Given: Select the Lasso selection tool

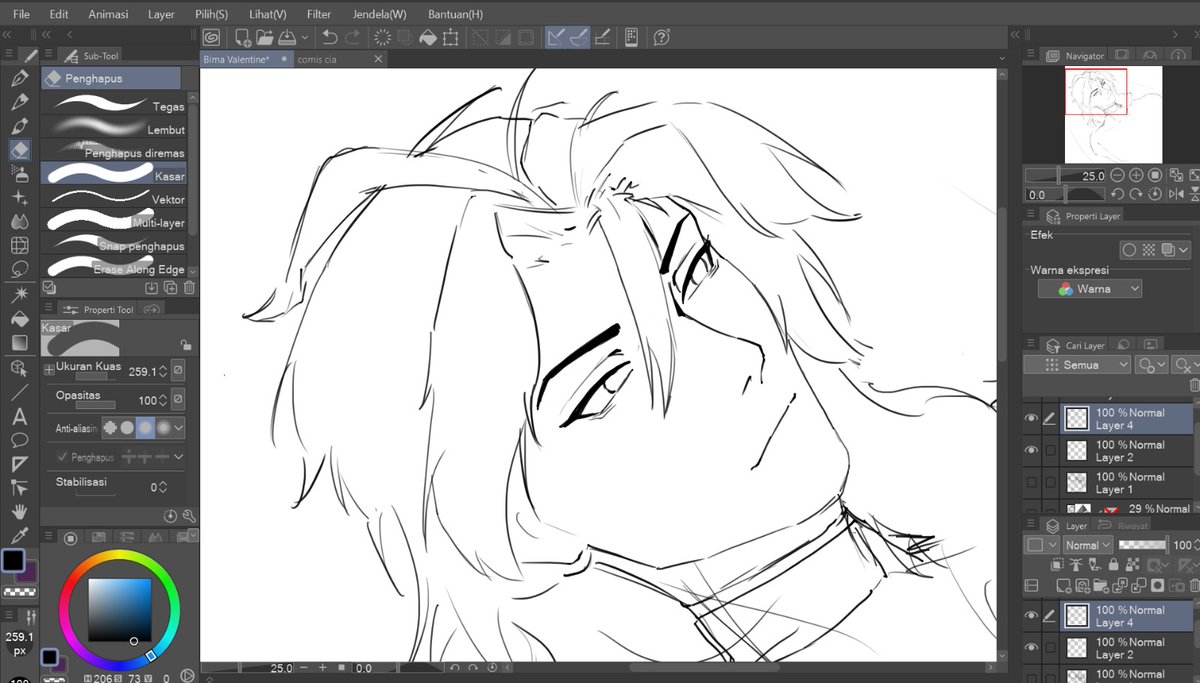Looking at the screenshot, I should 19,270.
